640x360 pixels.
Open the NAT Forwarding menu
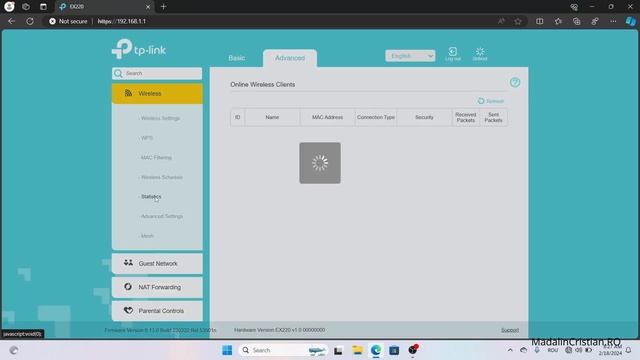[x=157, y=287]
